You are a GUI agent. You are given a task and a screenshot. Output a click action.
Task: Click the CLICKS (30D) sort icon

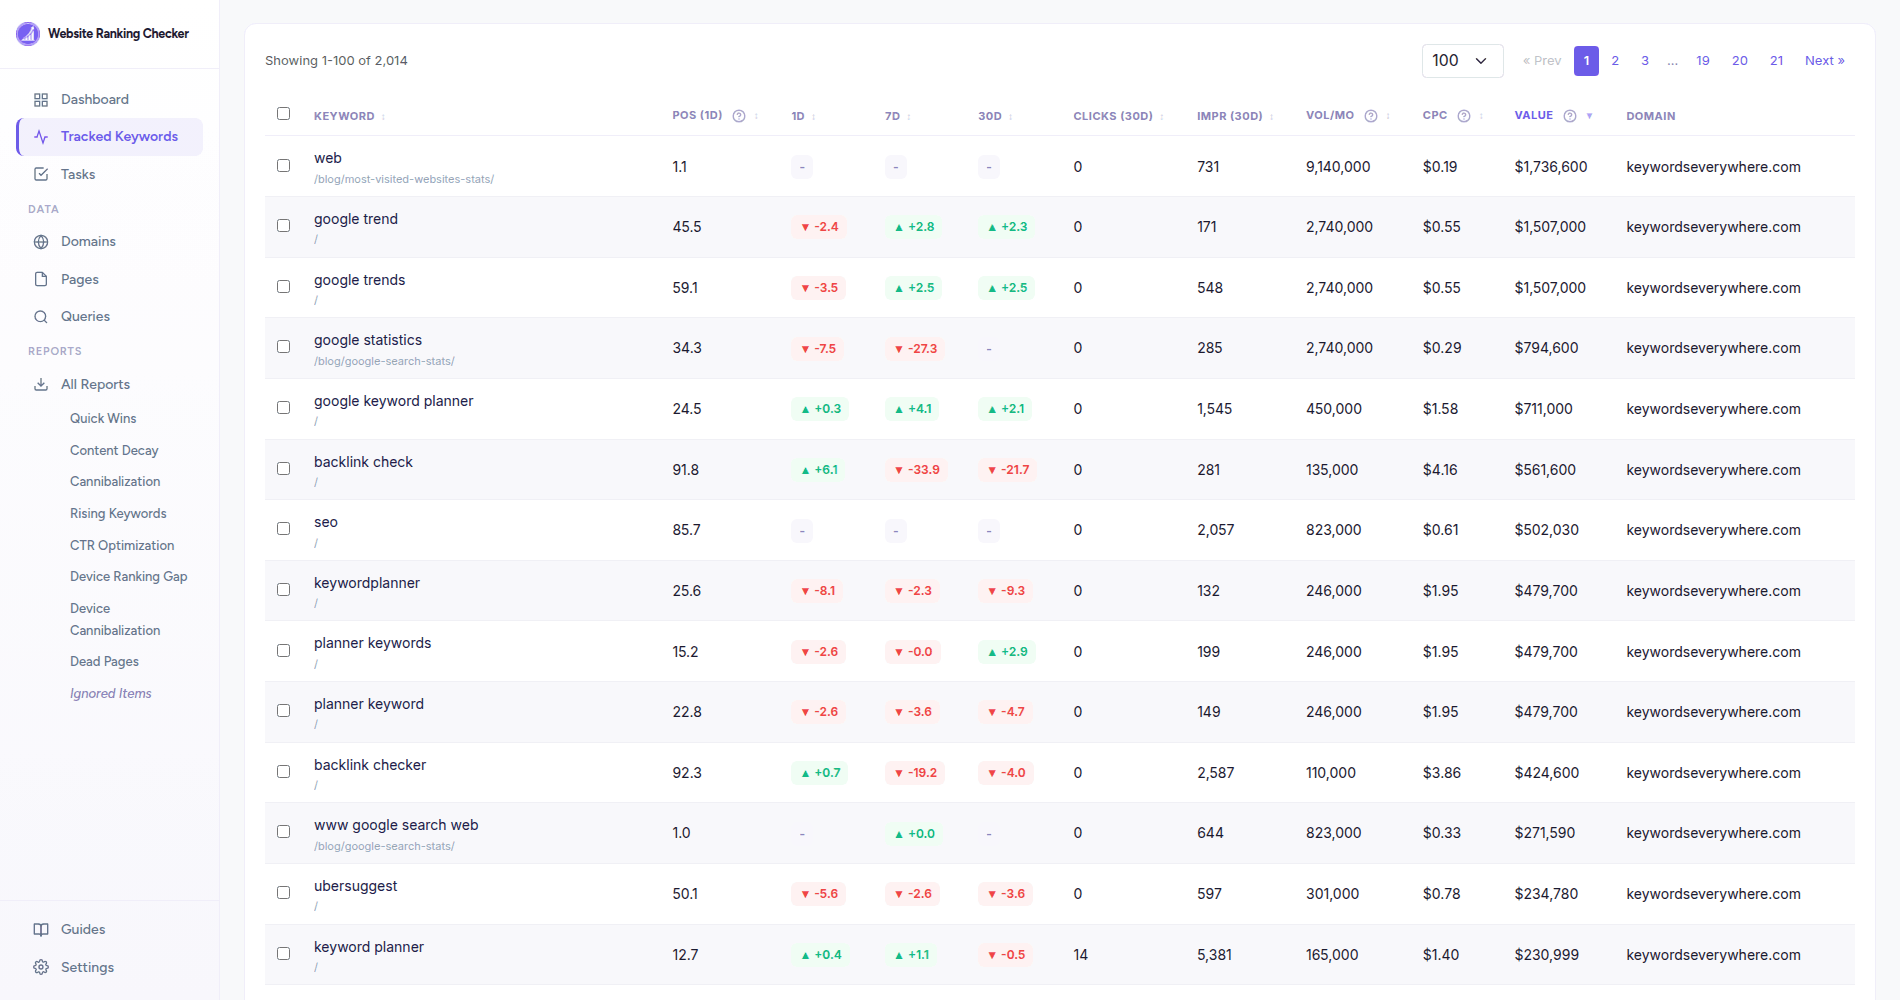pos(1162,117)
